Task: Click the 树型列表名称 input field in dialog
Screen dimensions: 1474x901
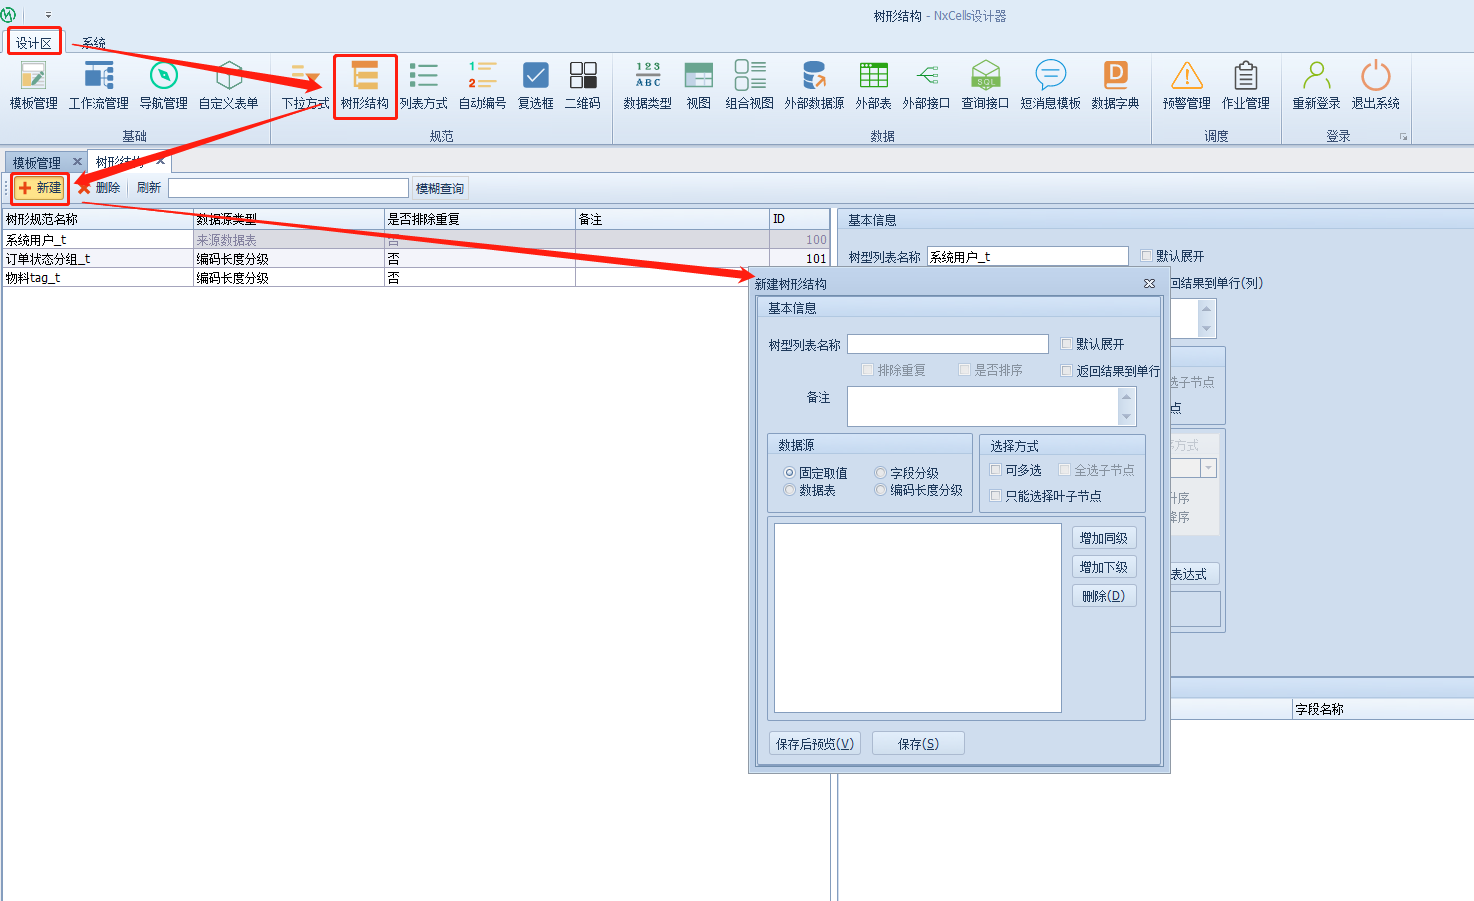Action: coord(947,344)
